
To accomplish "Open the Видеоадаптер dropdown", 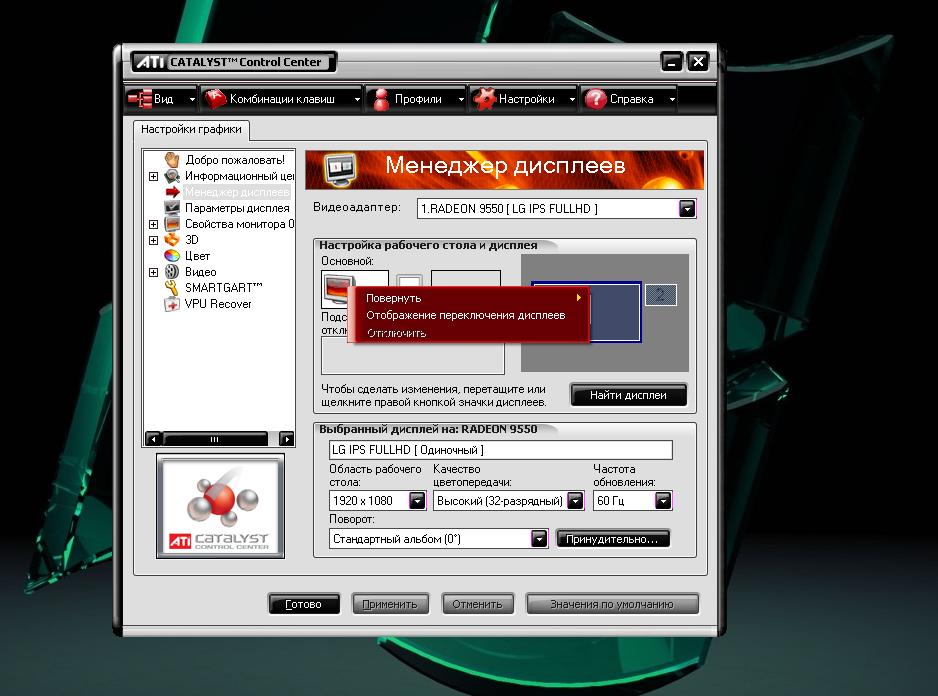I will (687, 208).
